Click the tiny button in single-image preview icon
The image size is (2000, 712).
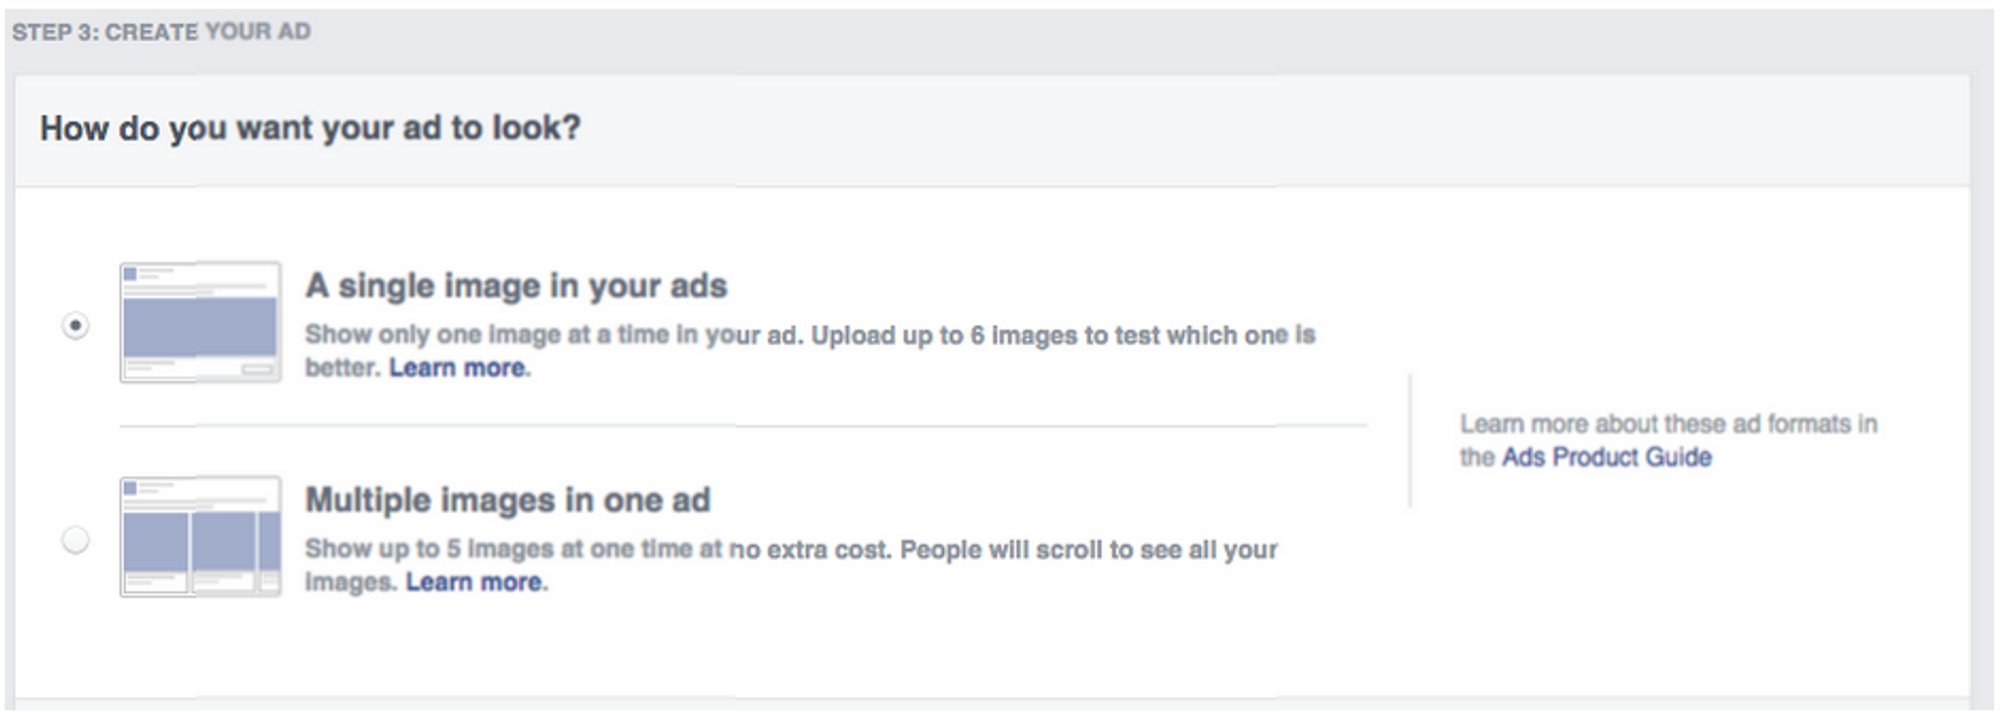click(257, 370)
